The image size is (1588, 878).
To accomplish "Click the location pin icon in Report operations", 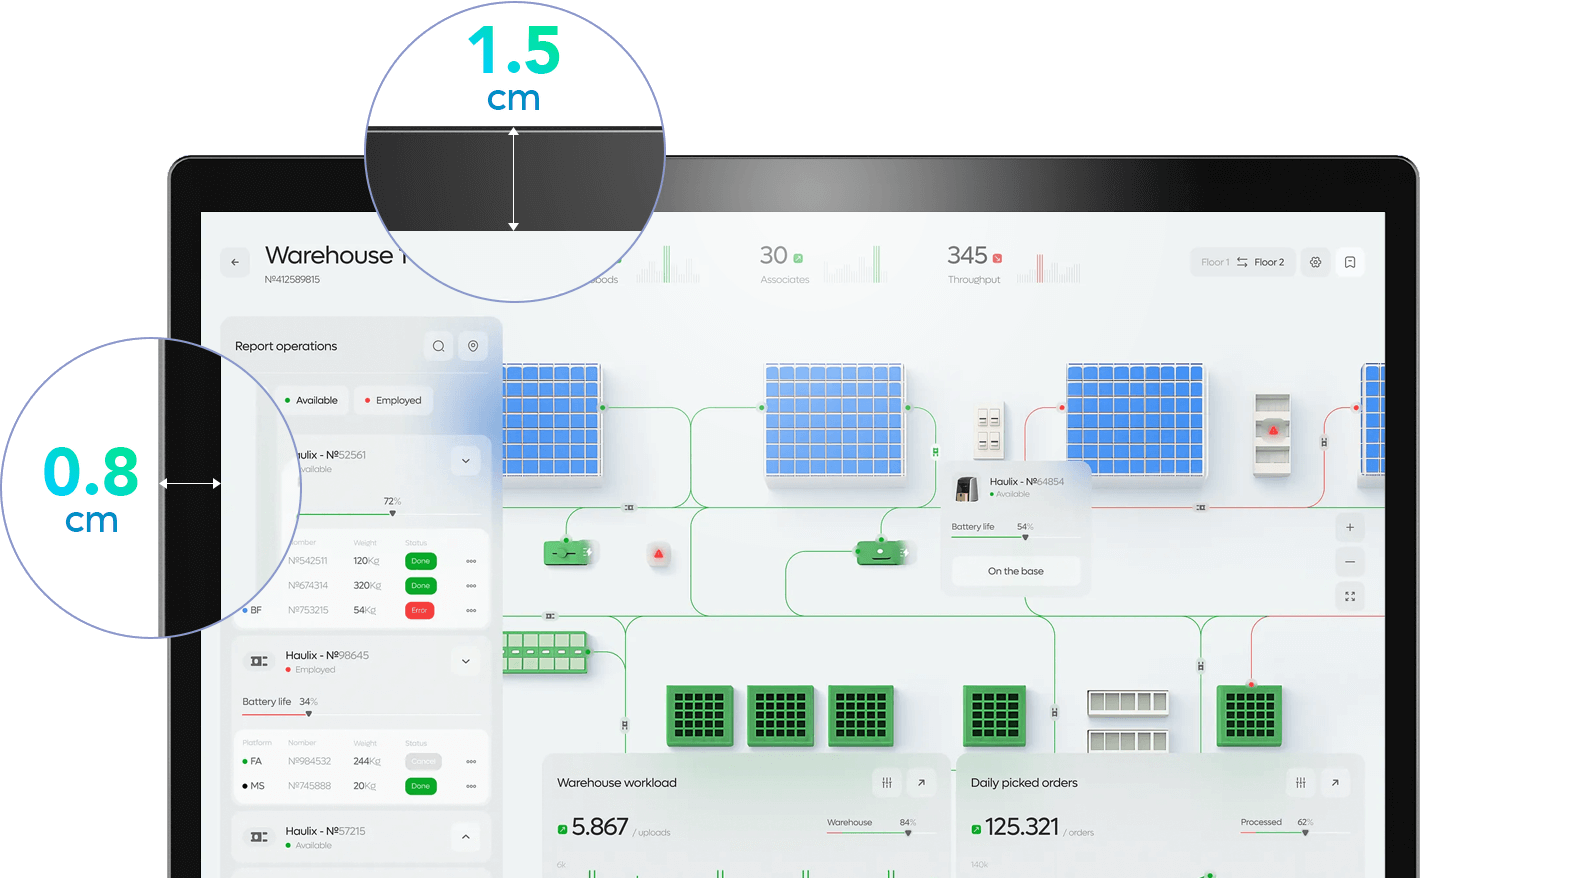I will pyautogui.click(x=473, y=346).
